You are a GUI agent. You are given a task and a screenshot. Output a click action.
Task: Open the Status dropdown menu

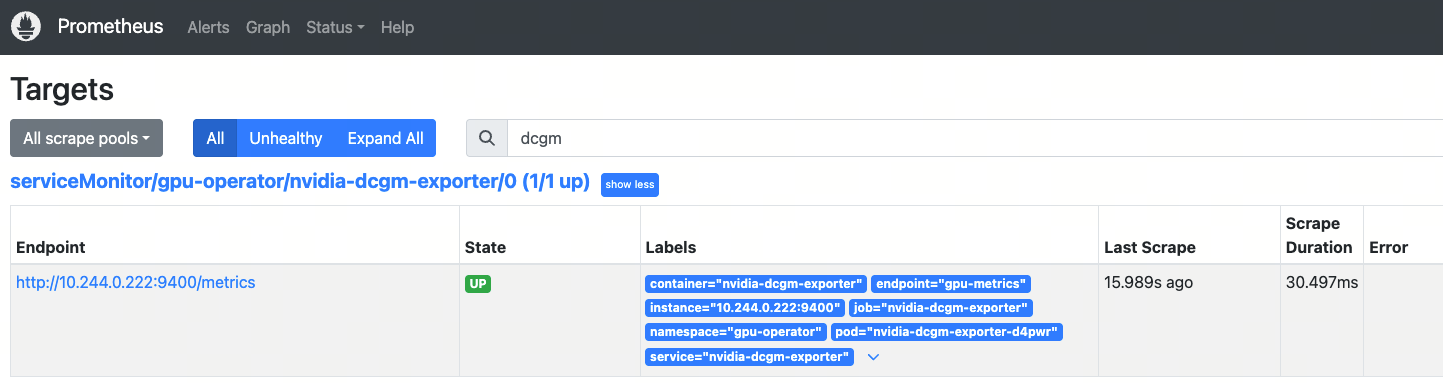point(335,27)
